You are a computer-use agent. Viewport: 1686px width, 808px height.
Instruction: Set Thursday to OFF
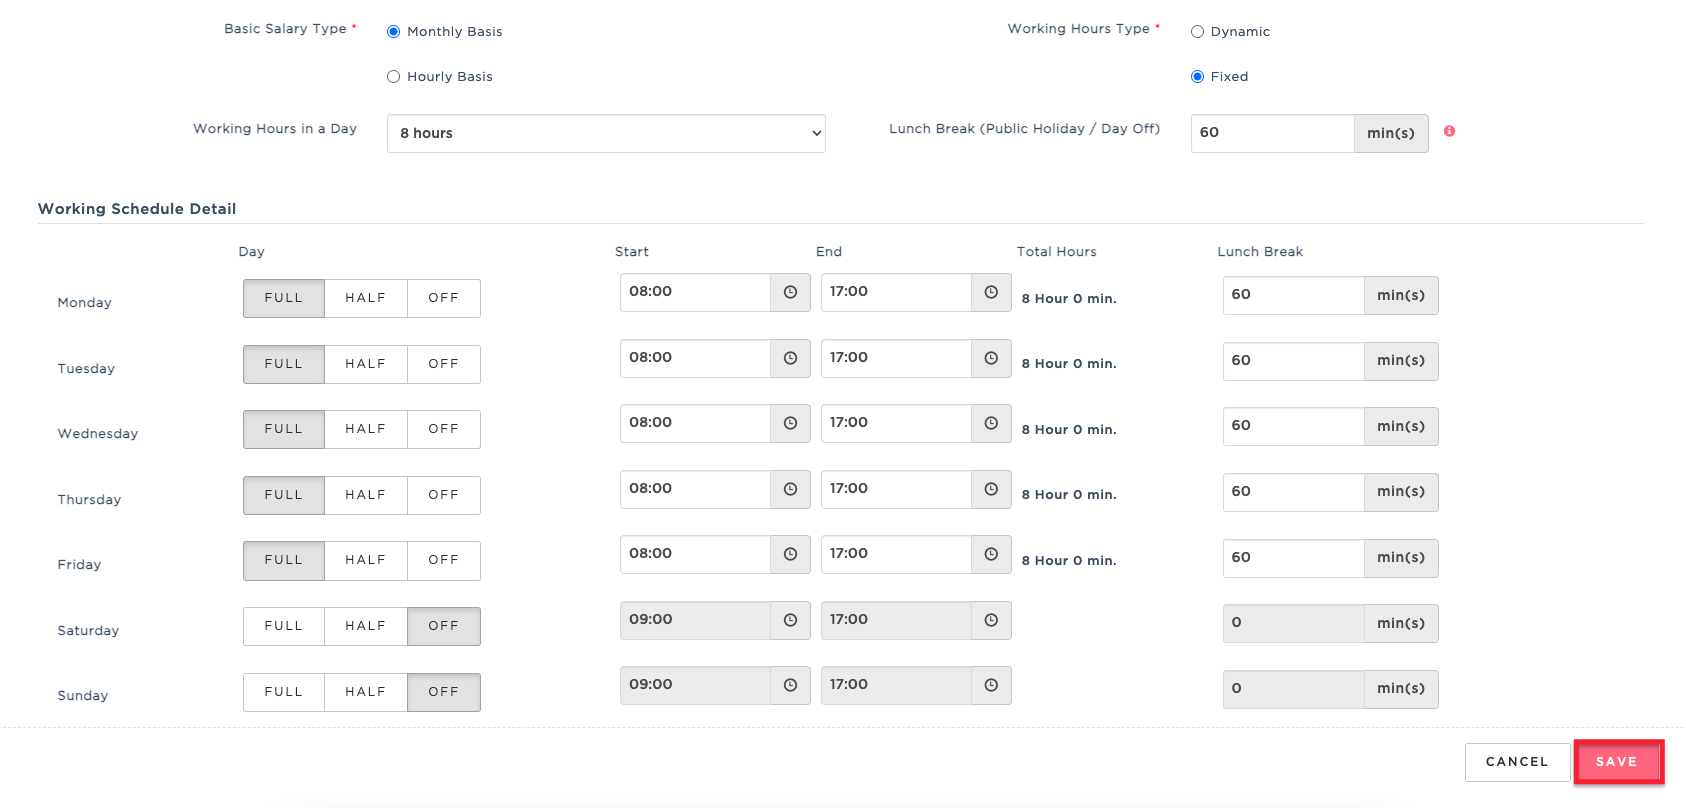(444, 495)
